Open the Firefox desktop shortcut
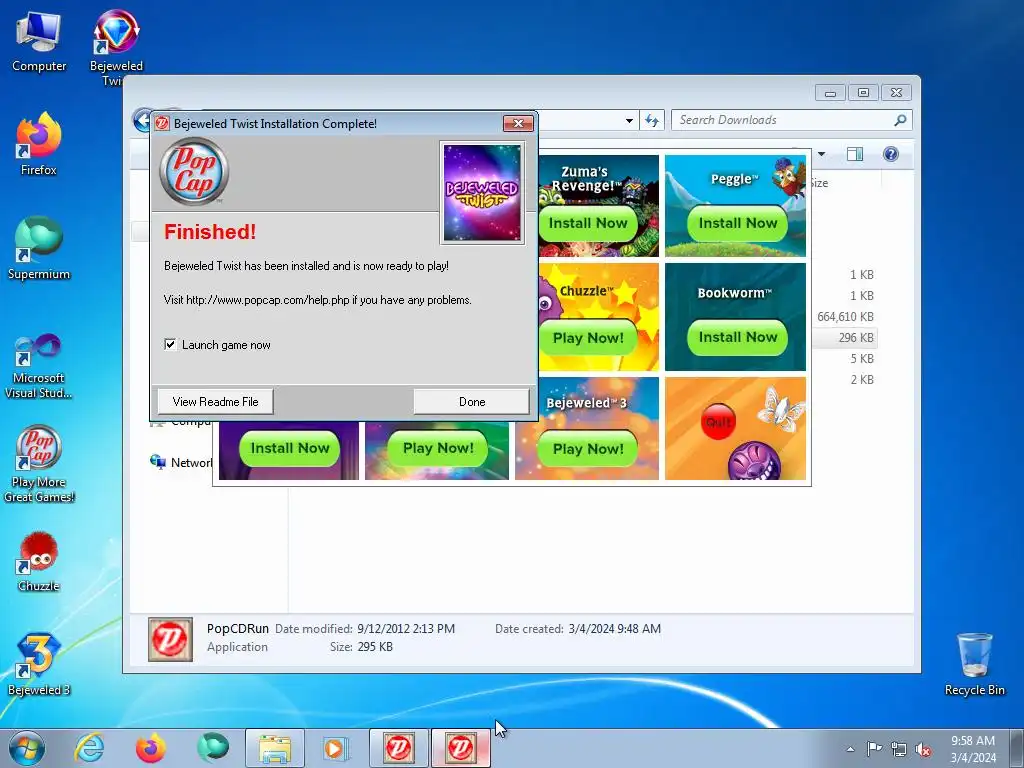This screenshot has width=1024, height=768. (x=39, y=144)
